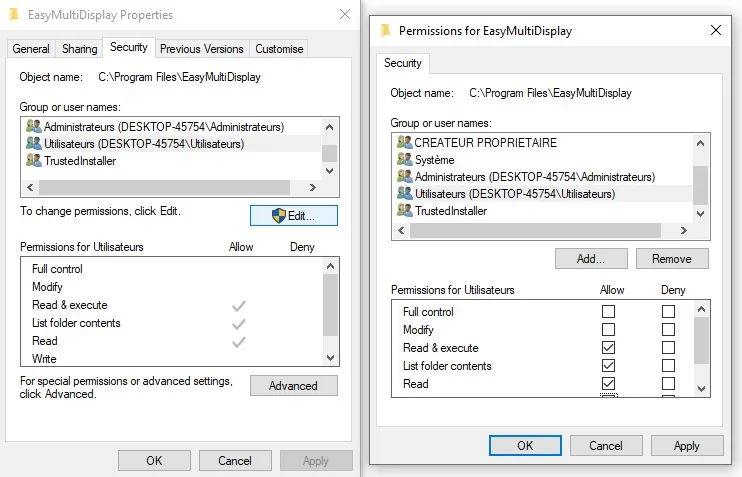Image resolution: width=742 pixels, height=477 pixels.
Task: Click the Utilisateurs group icon in Properties window
Action: coord(34,143)
